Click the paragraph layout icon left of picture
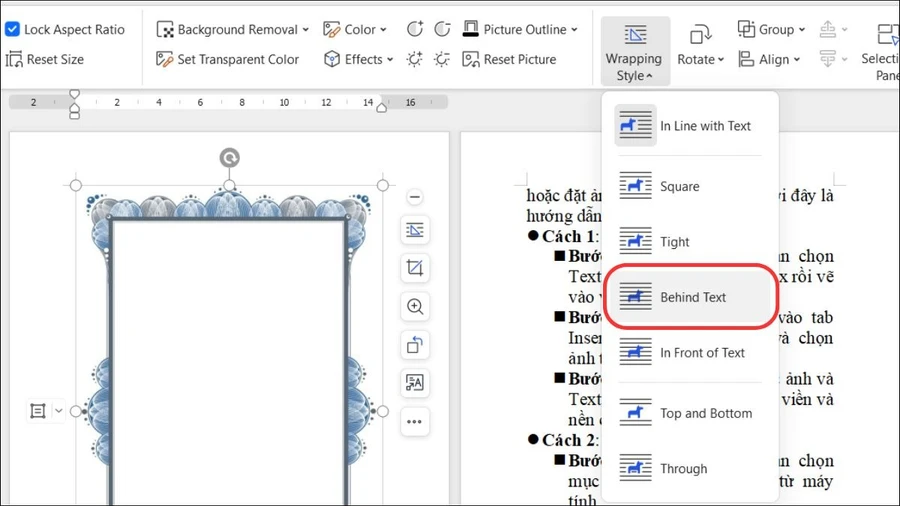 click(x=38, y=411)
